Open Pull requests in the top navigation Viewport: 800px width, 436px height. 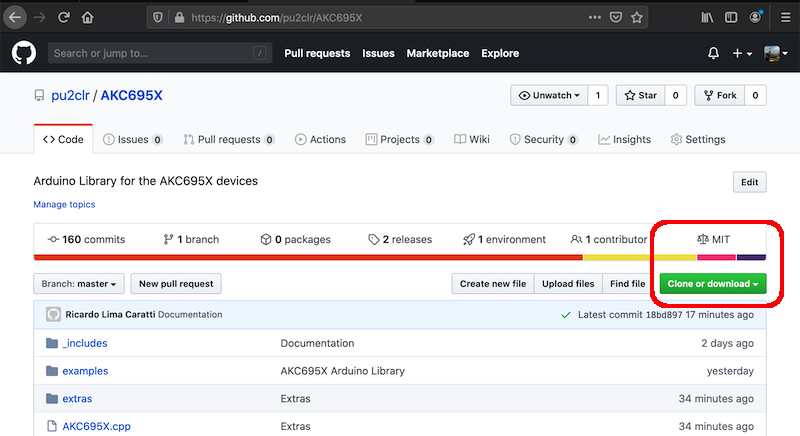[x=317, y=53]
